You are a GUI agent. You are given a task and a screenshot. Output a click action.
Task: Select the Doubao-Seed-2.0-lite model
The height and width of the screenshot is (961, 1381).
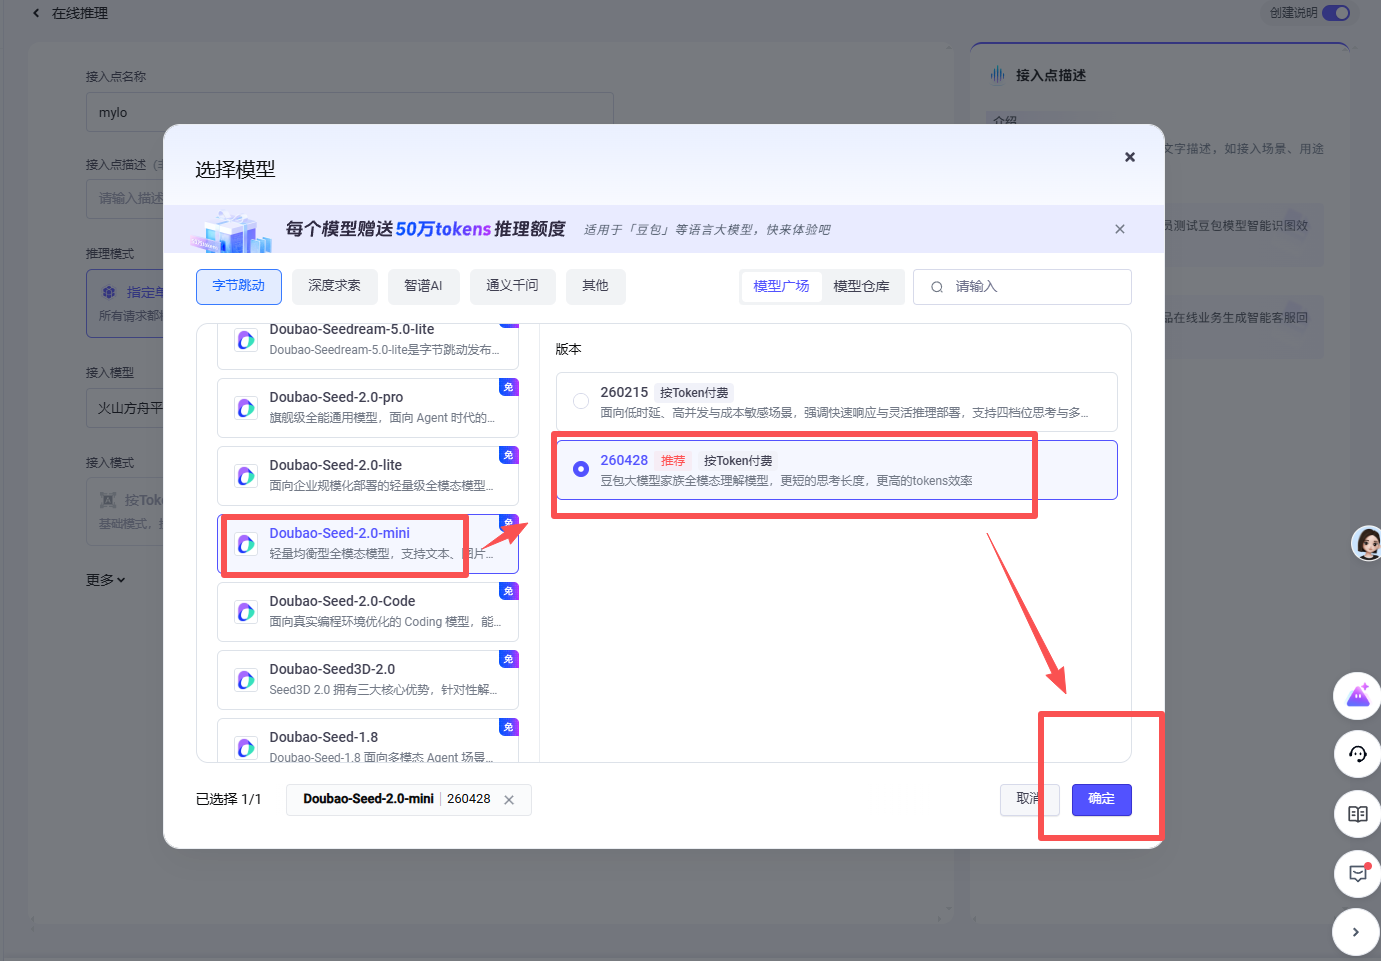tap(368, 475)
